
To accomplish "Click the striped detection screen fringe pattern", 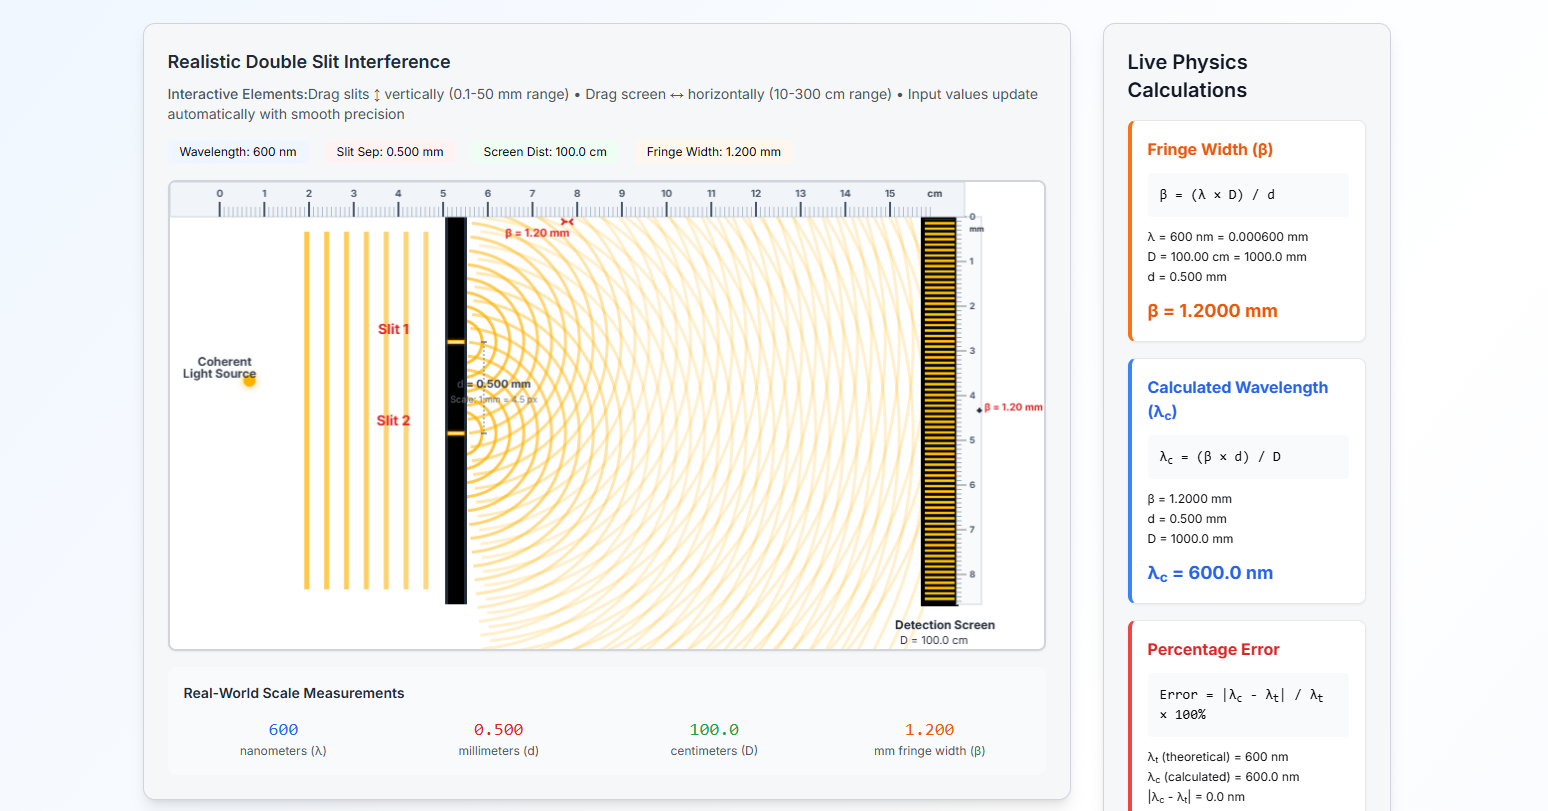I will pos(939,411).
